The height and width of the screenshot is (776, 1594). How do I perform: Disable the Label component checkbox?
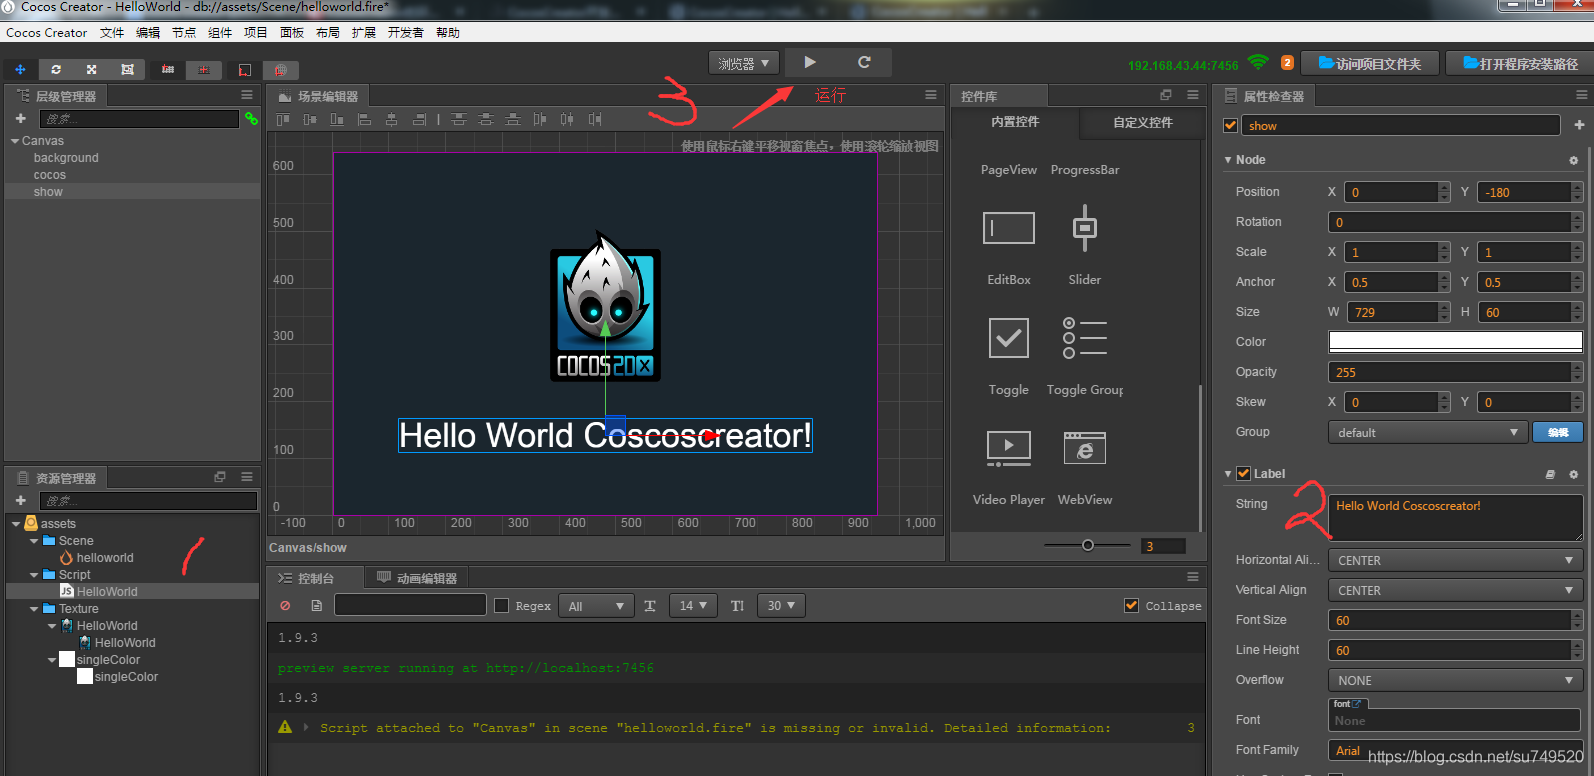pos(1244,474)
